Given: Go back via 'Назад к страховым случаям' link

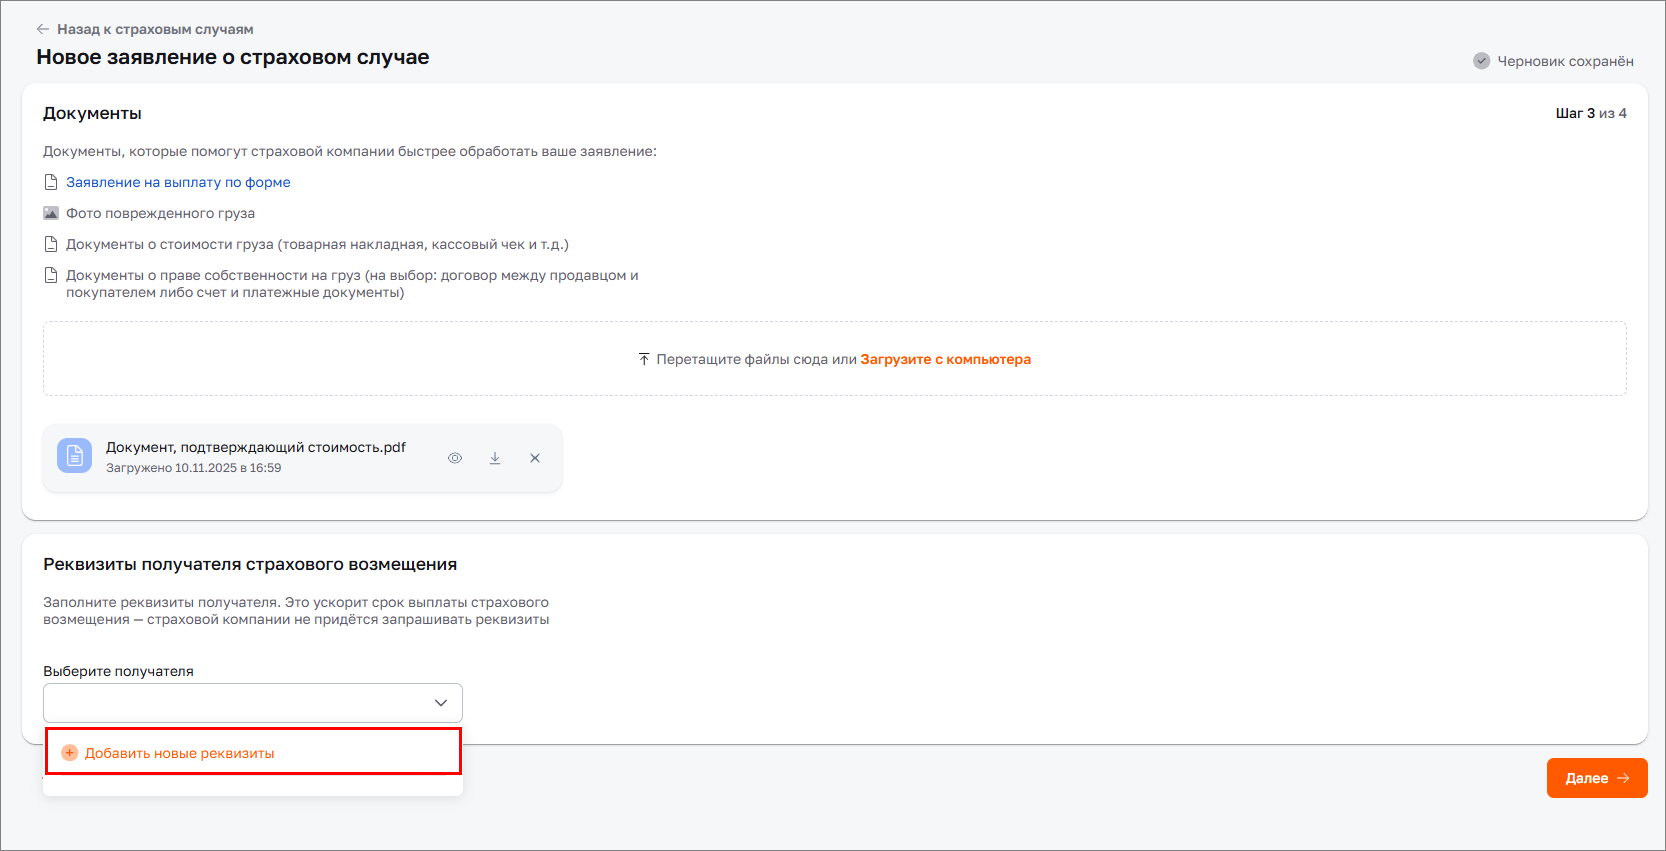Looking at the screenshot, I should [155, 29].
